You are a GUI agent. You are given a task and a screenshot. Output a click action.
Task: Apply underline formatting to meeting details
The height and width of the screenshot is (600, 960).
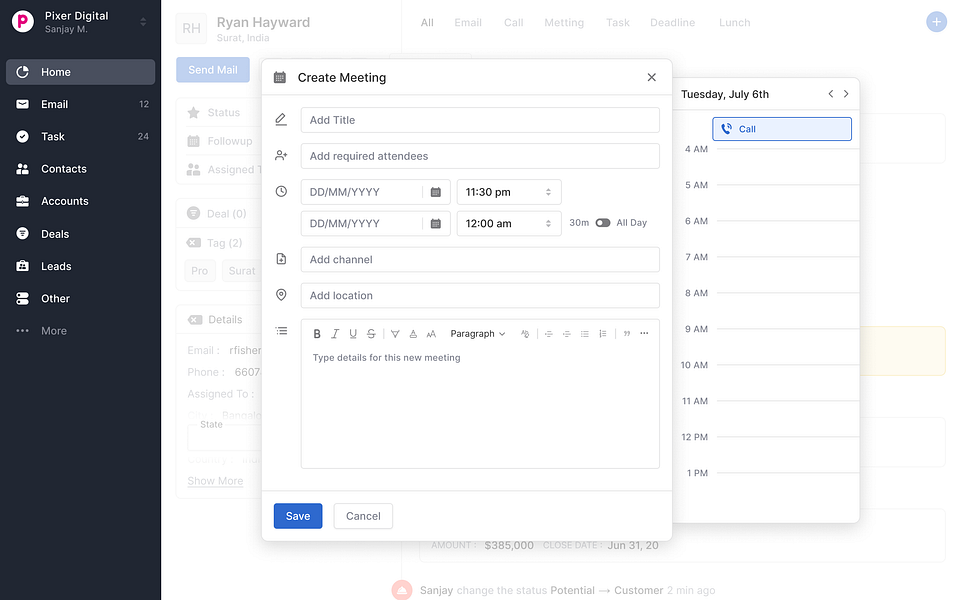point(352,333)
